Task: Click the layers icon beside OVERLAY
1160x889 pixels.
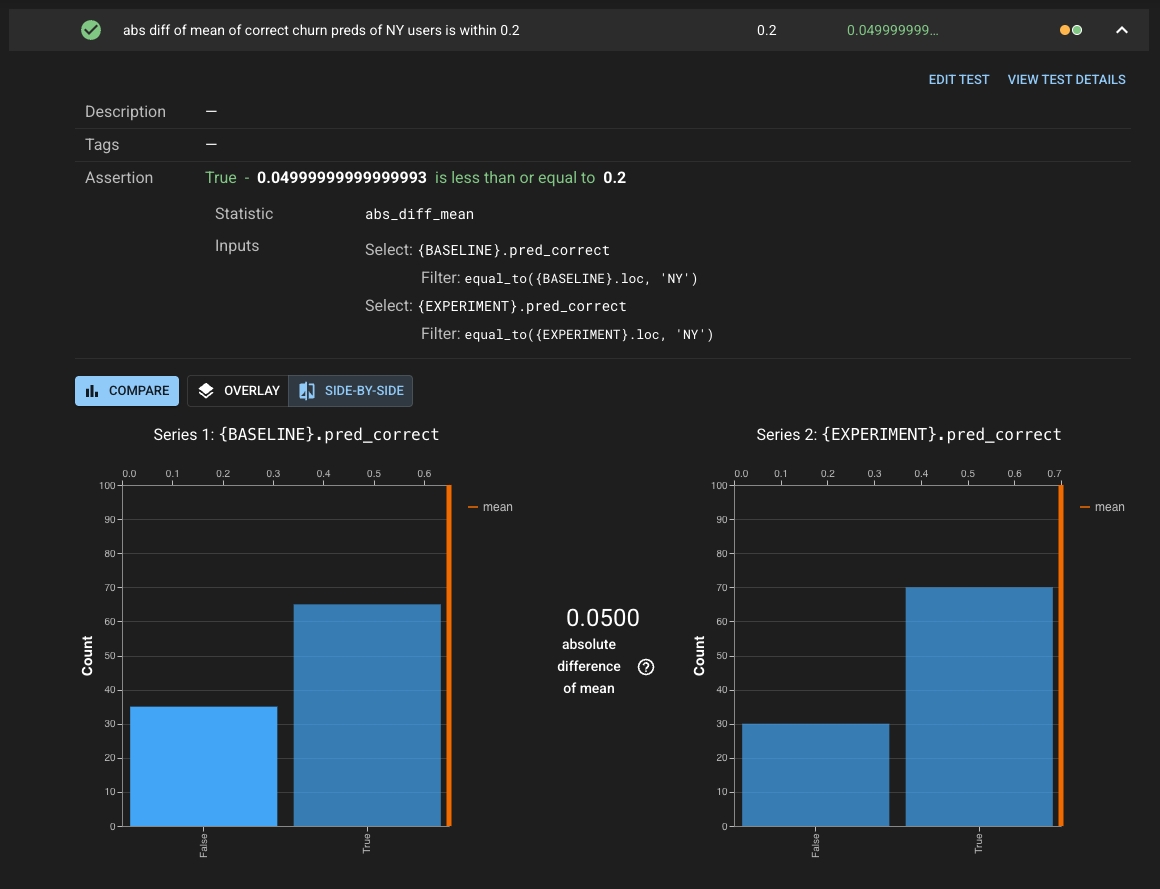Action: (x=206, y=391)
